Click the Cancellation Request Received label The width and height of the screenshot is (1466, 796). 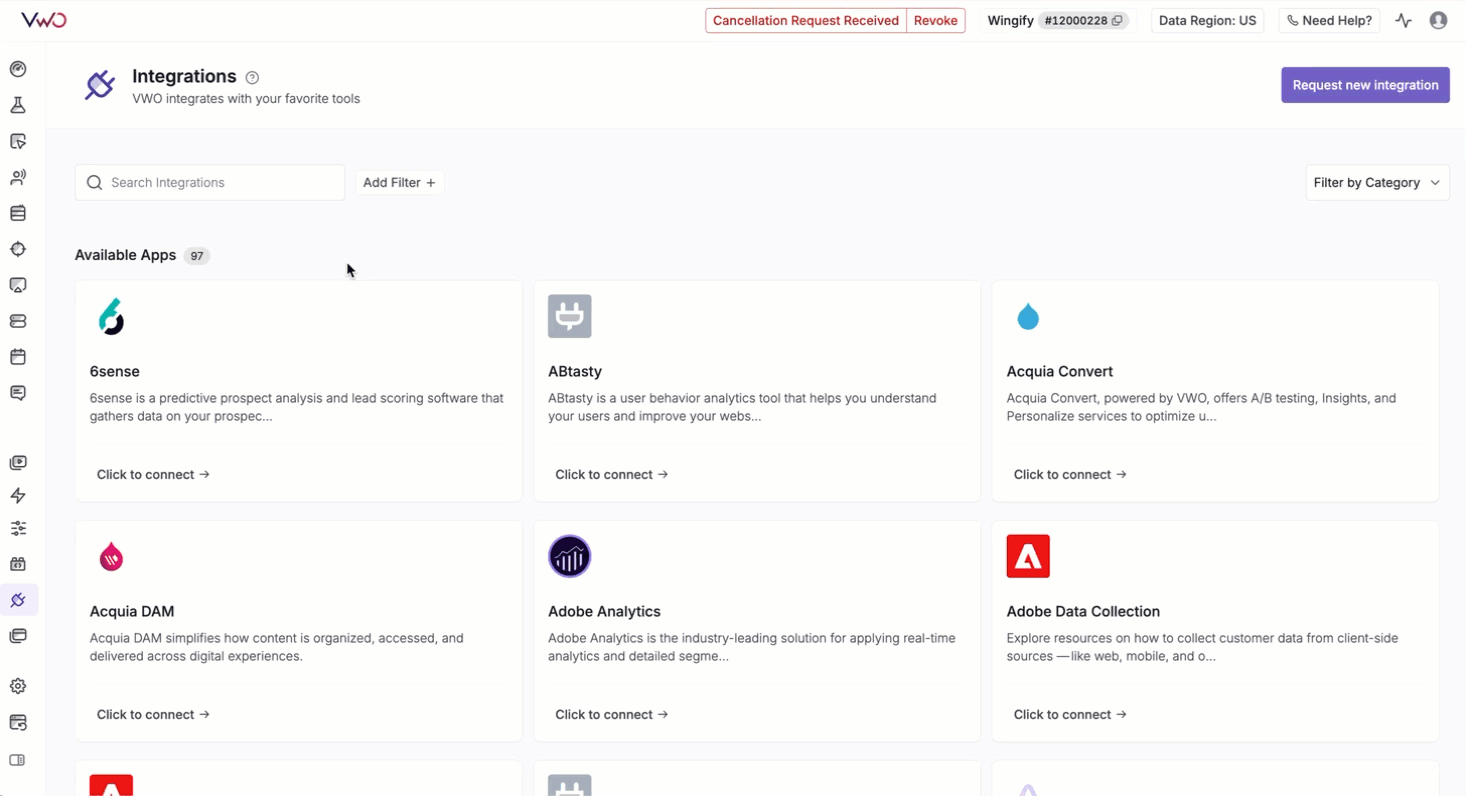[x=806, y=20]
